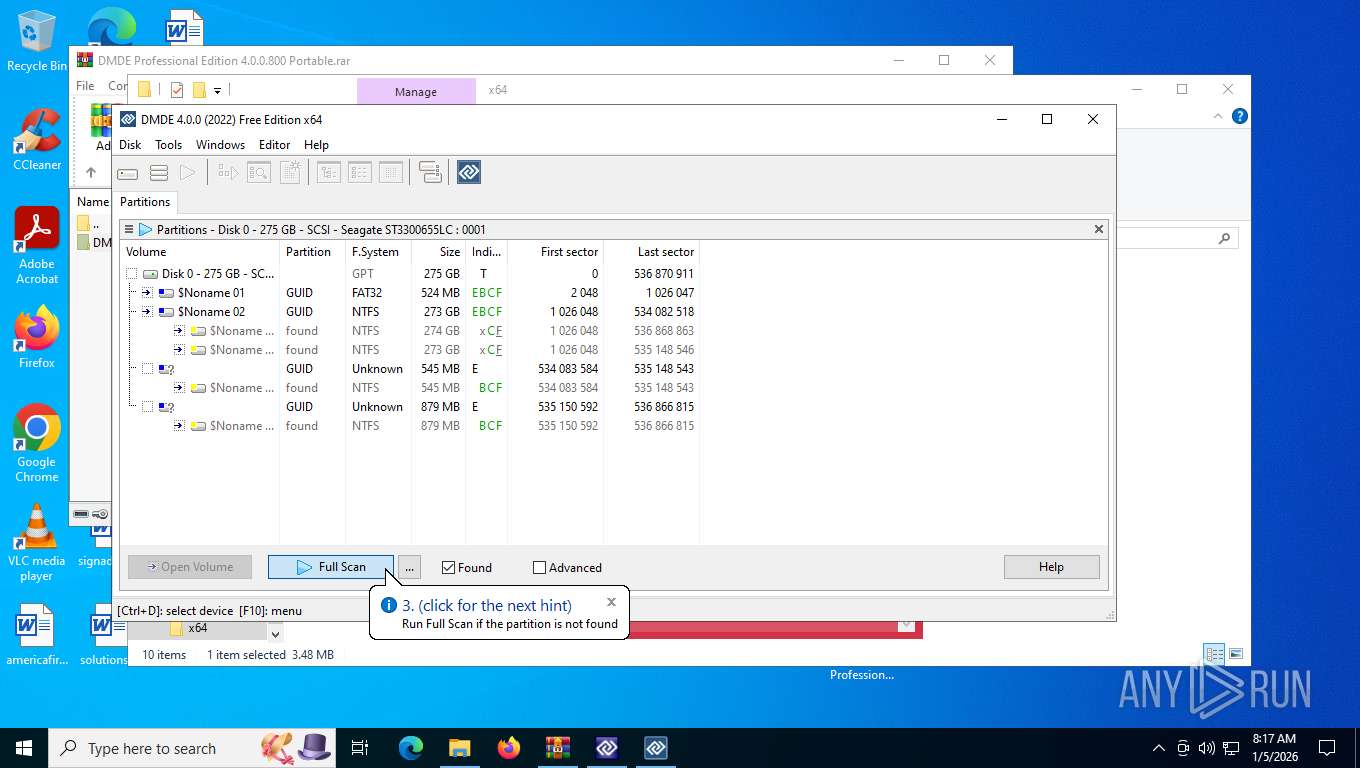Image resolution: width=1360 pixels, height=768 pixels.
Task: Open the Partitions panel hamburger menu
Action: [129, 229]
